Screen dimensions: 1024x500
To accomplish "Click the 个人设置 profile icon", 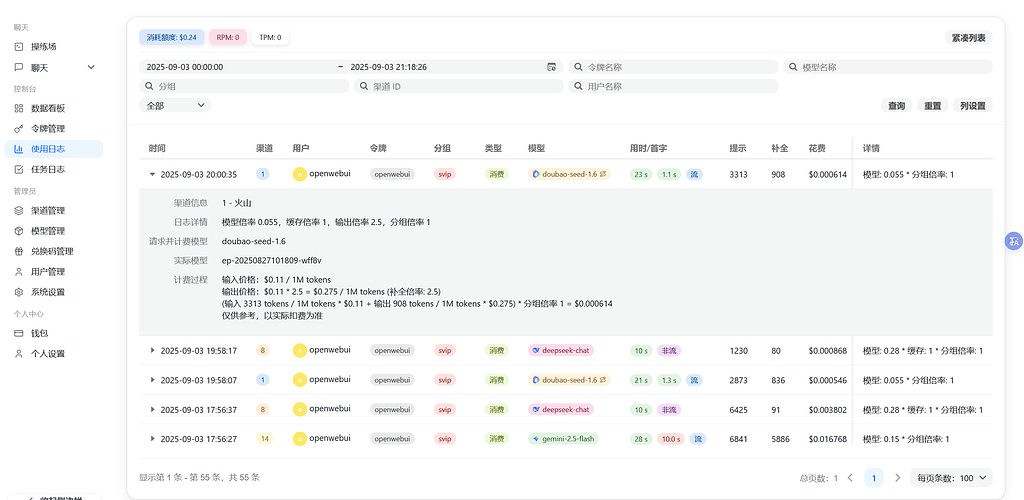I will tap(19, 354).
